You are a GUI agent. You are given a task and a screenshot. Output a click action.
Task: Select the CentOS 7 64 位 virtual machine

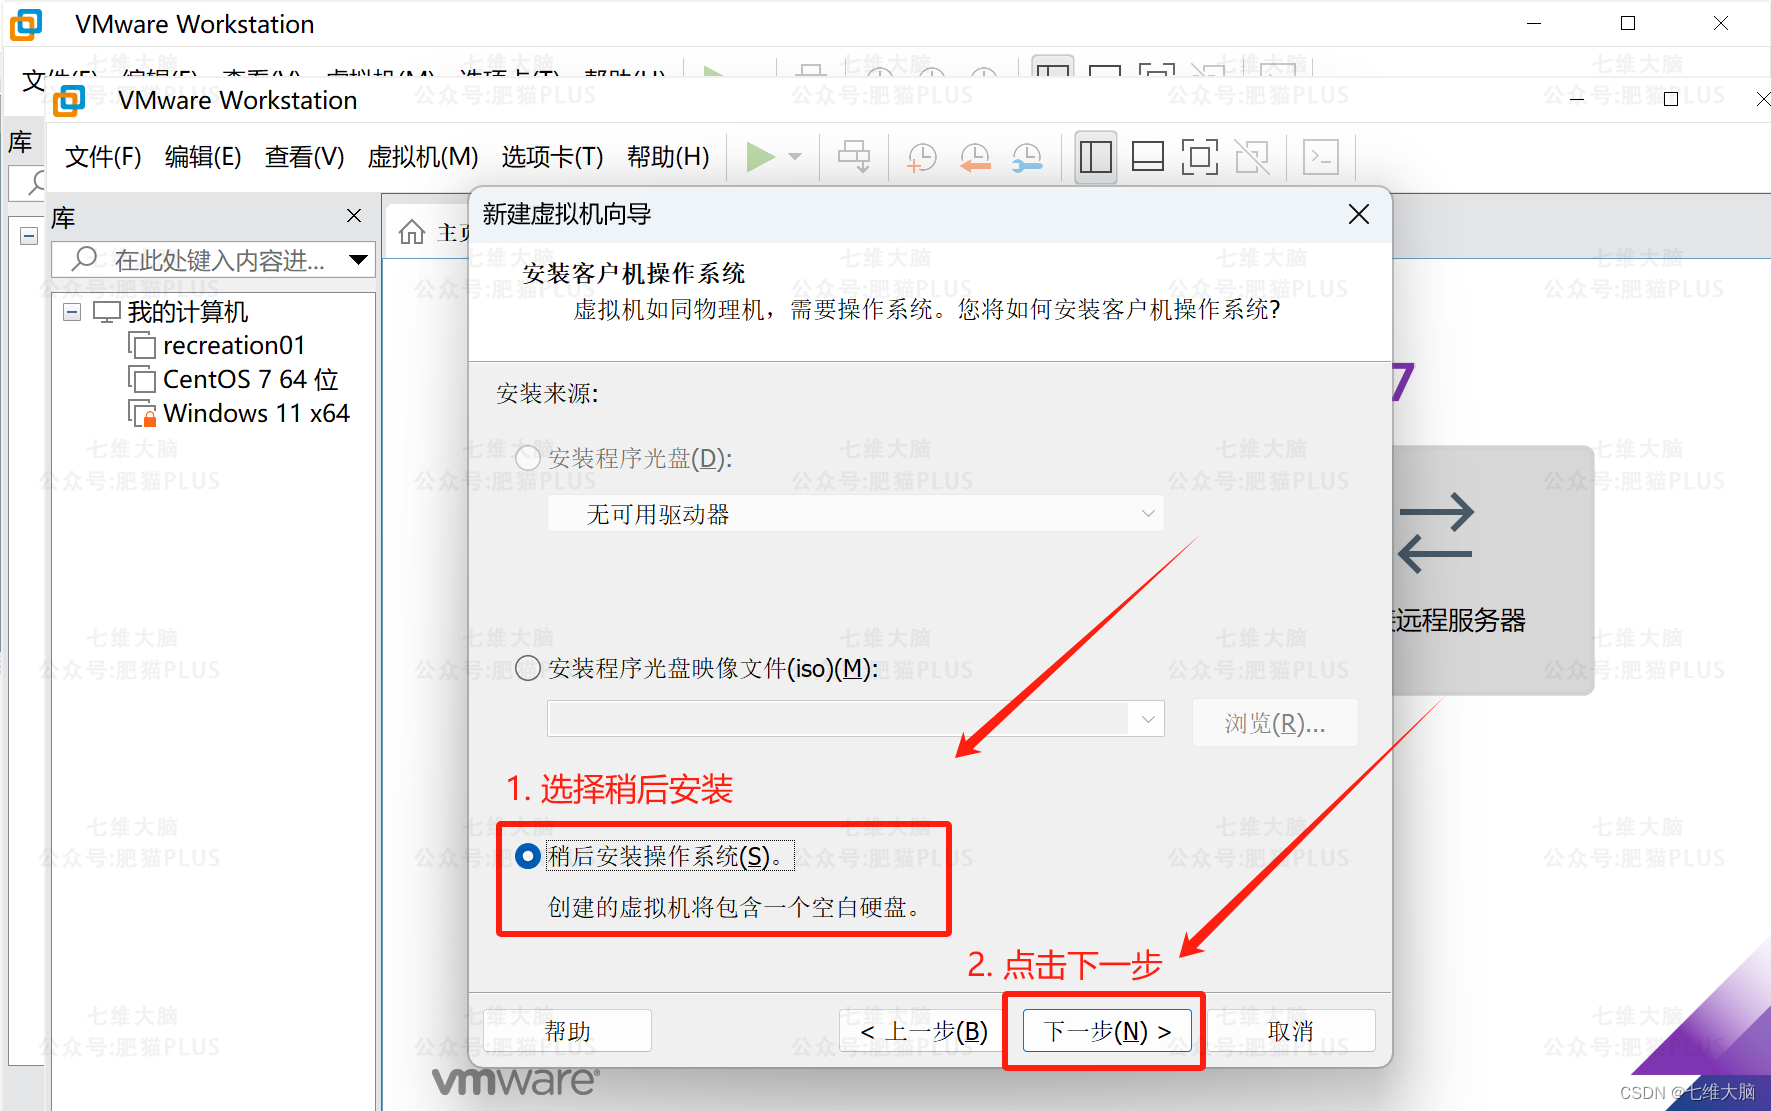click(250, 379)
